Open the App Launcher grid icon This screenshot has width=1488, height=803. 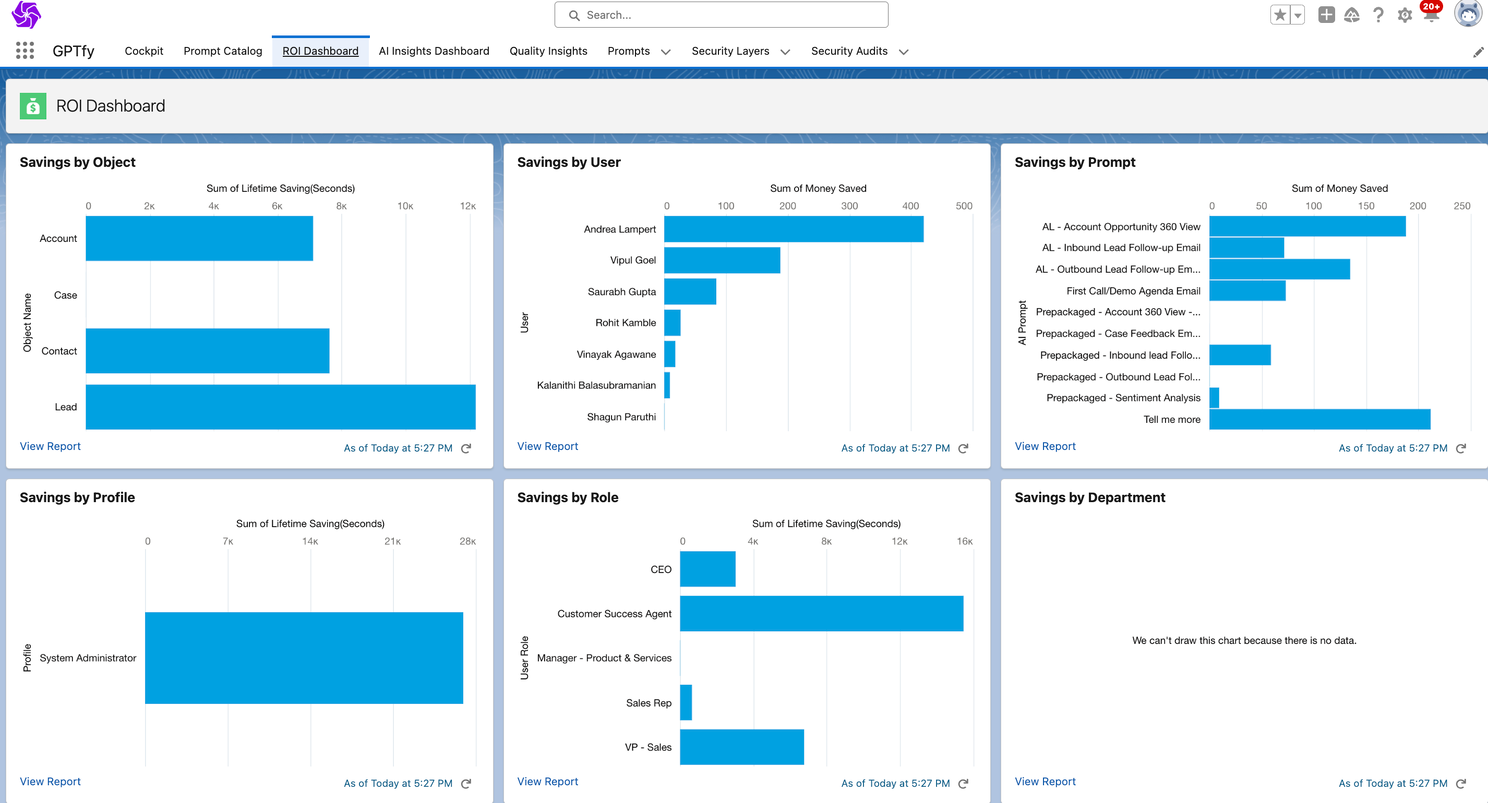[x=24, y=51]
